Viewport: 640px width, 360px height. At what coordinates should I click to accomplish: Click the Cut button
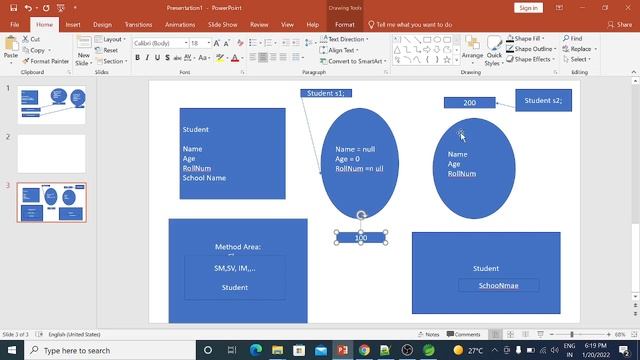click(x=31, y=39)
